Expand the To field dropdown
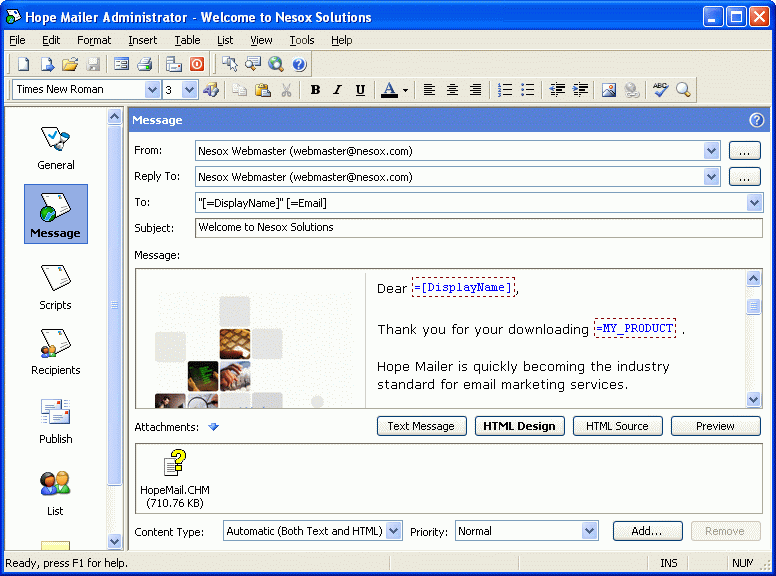Image resolution: width=776 pixels, height=576 pixels. point(754,202)
